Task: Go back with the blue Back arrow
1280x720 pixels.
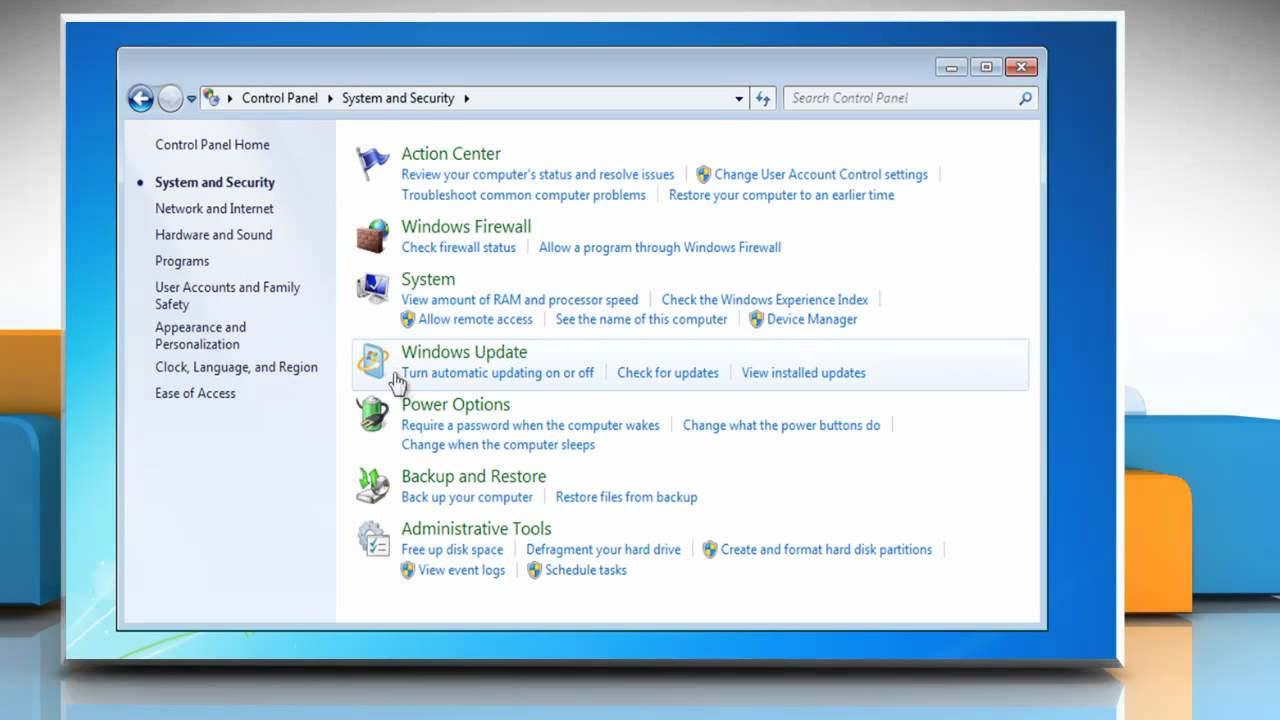Action: pos(141,98)
